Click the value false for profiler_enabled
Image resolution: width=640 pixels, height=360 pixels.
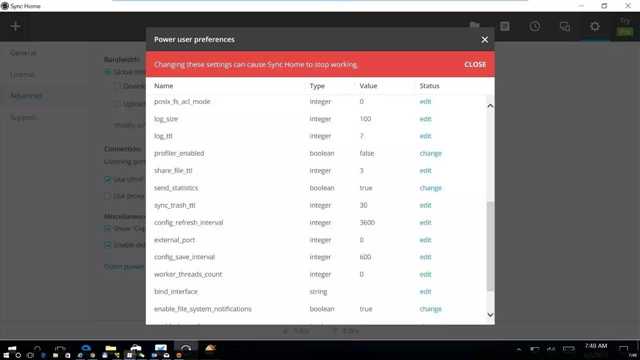tap(367, 153)
